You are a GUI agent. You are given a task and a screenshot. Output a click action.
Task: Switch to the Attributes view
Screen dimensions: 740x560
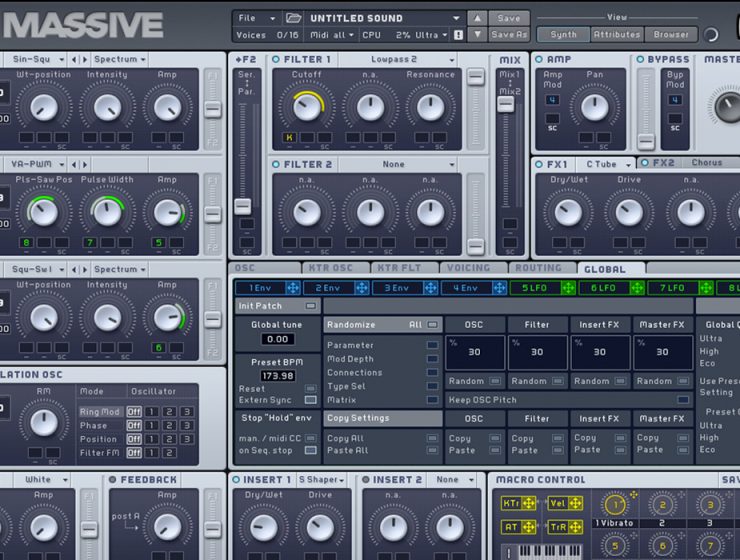(x=617, y=34)
